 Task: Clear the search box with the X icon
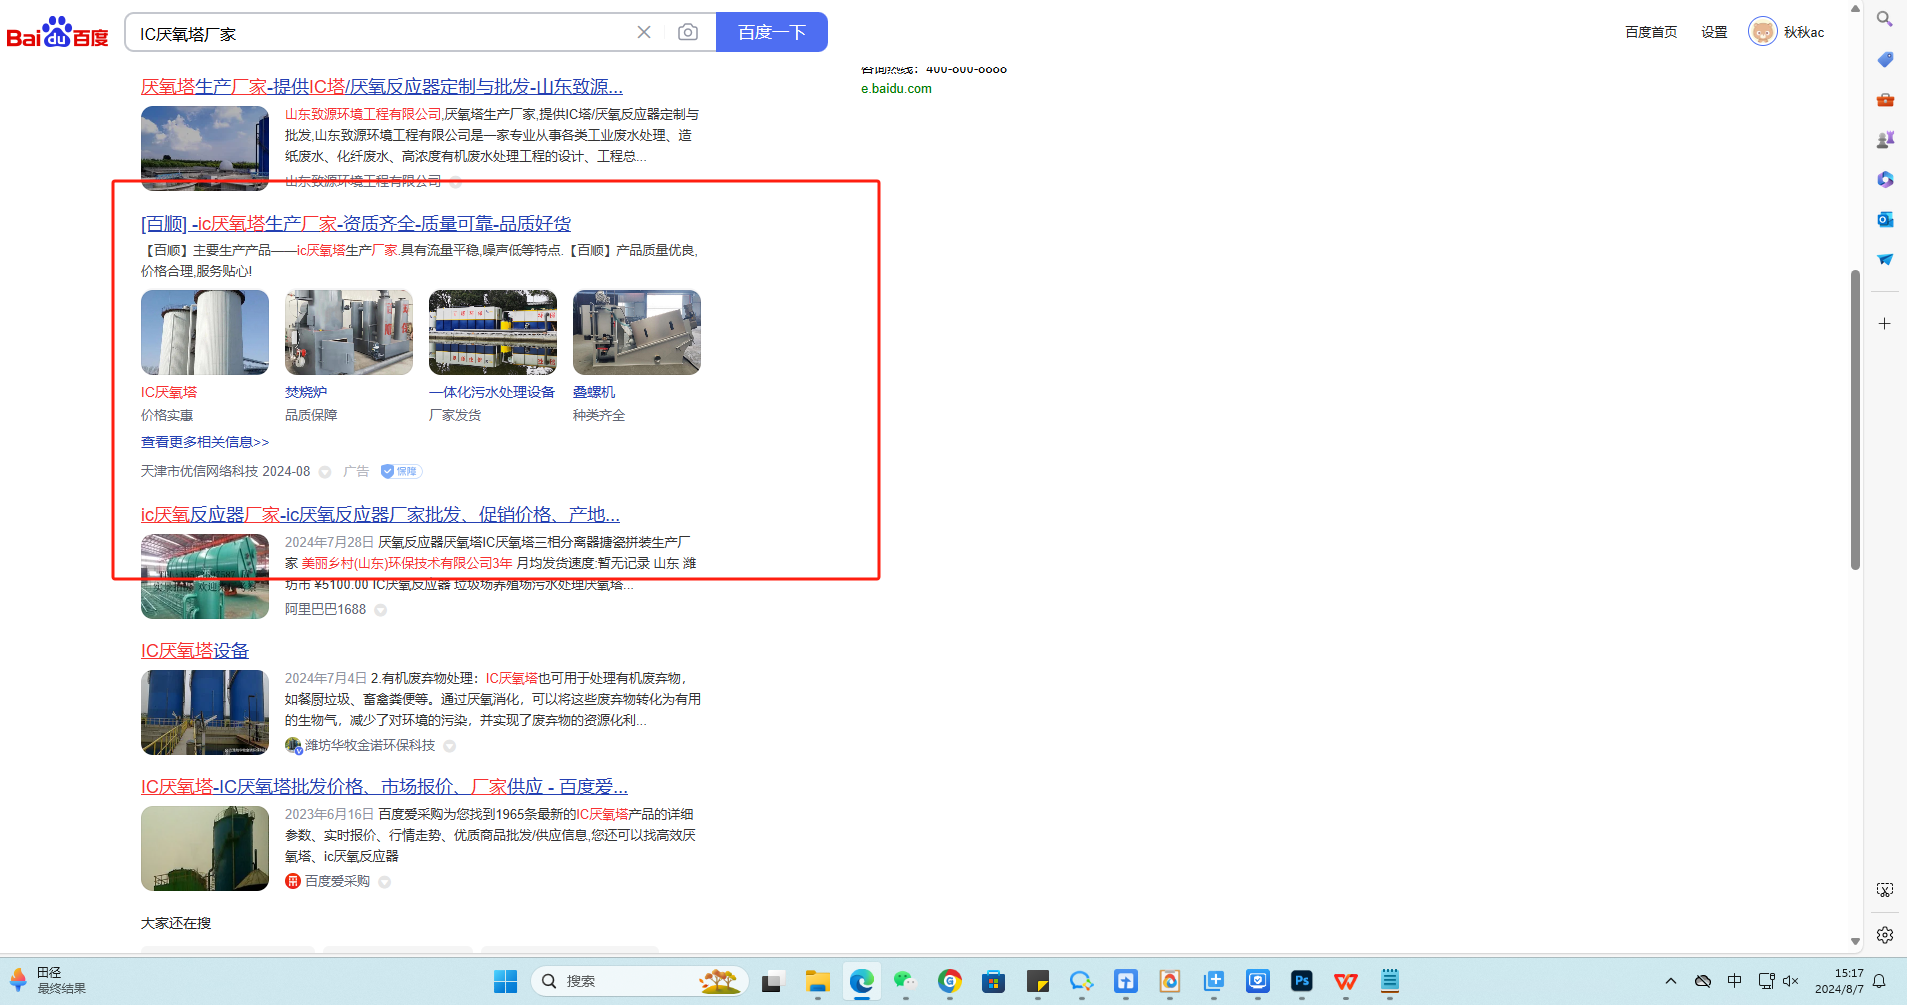click(644, 33)
